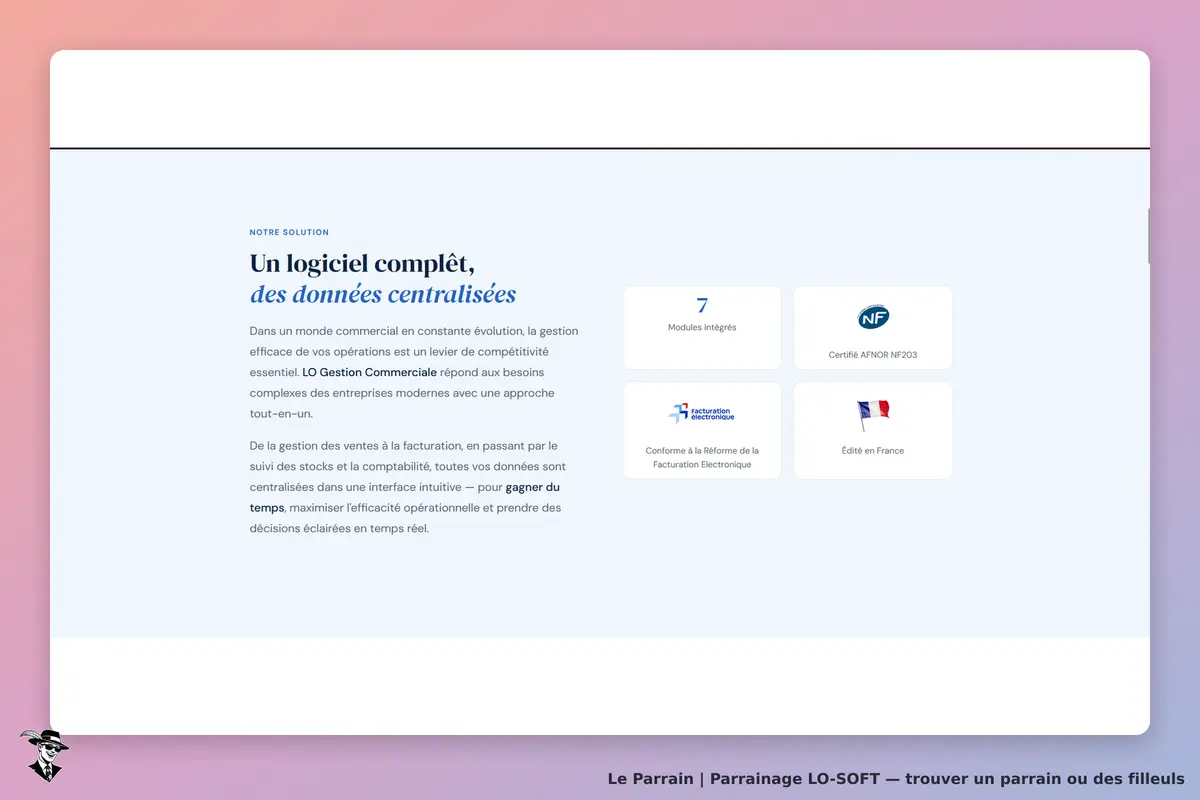Click the 'Un logiciel complêt,' heading
The width and height of the screenshot is (1200, 800).
coord(362,264)
